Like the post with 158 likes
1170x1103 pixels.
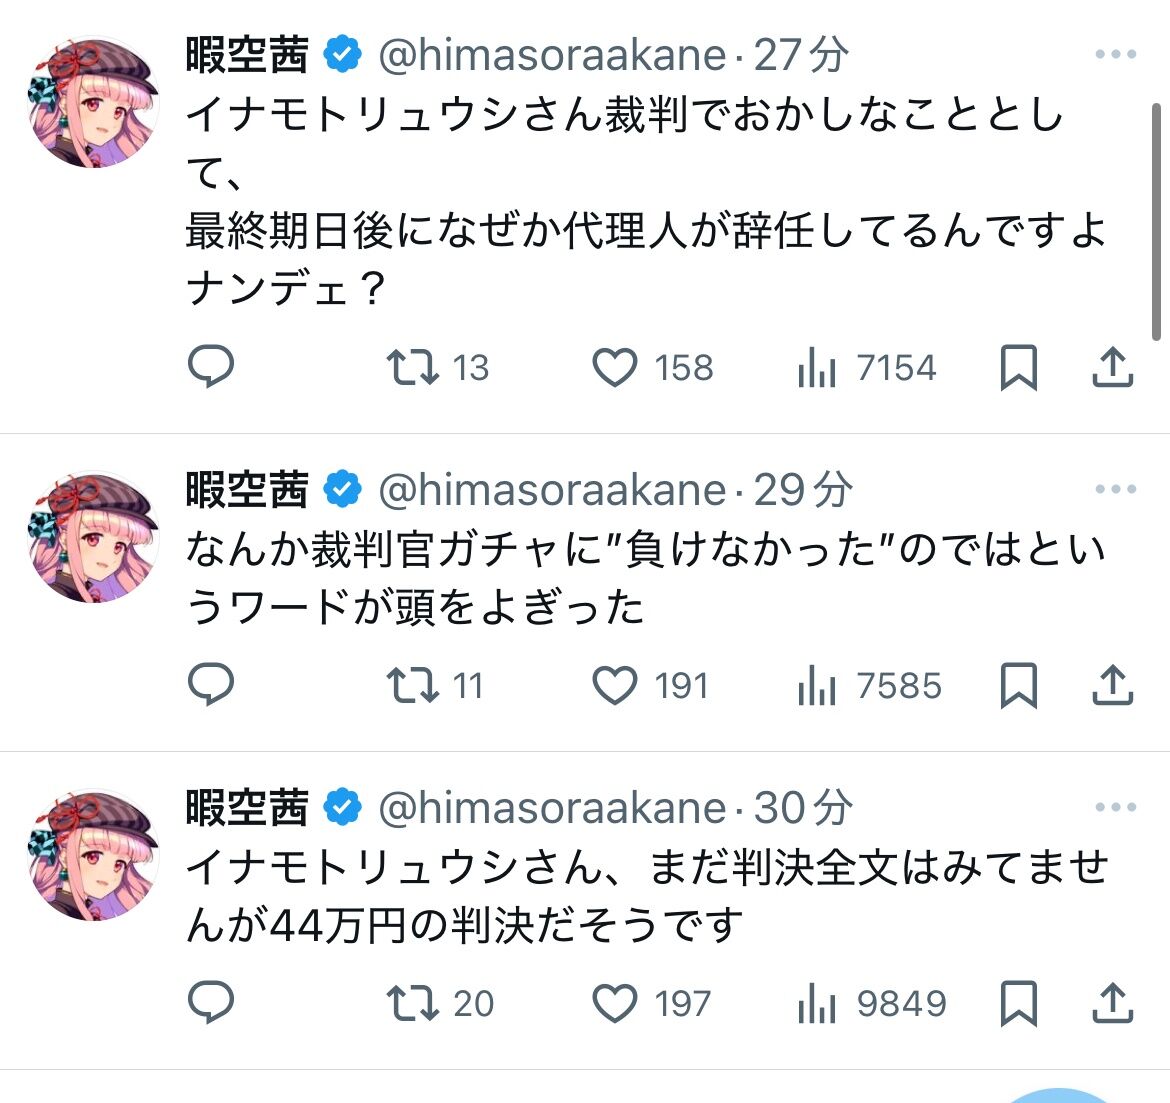pyautogui.click(x=615, y=367)
